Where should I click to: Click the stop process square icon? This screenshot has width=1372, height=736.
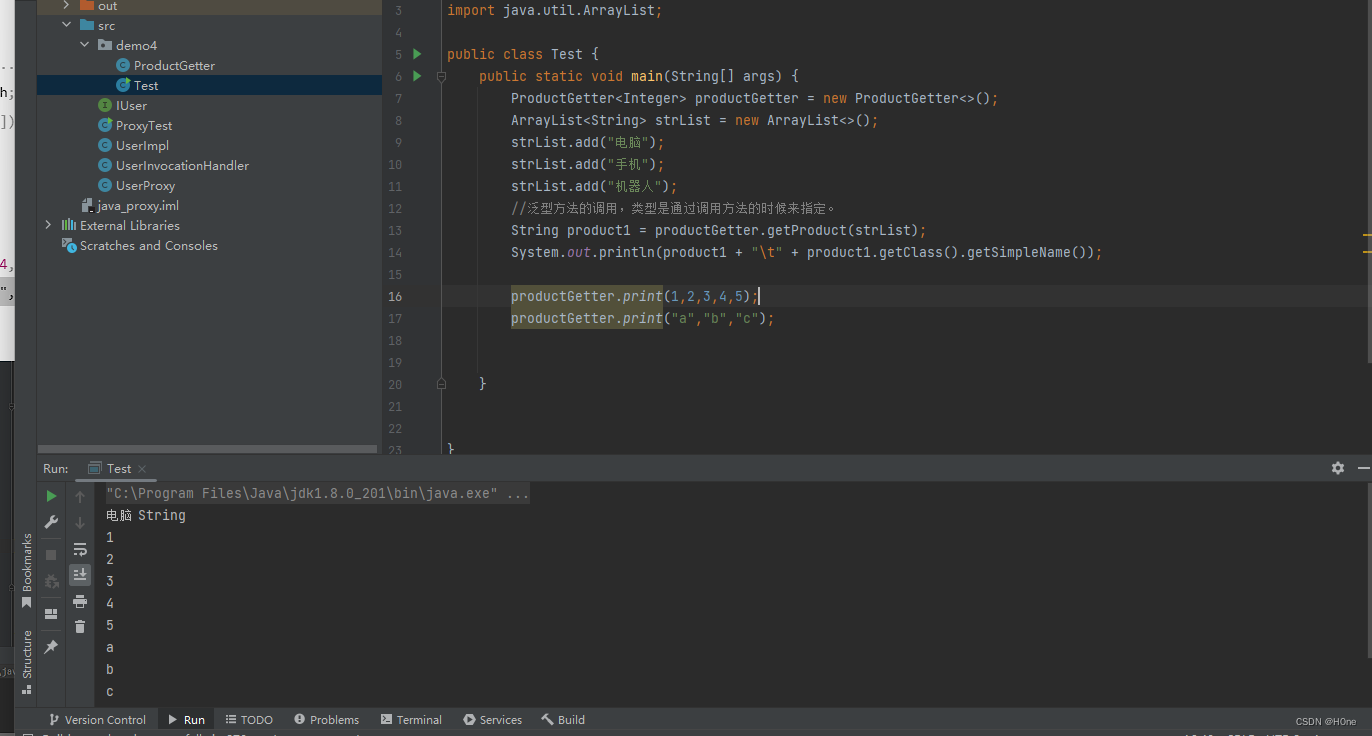51,555
